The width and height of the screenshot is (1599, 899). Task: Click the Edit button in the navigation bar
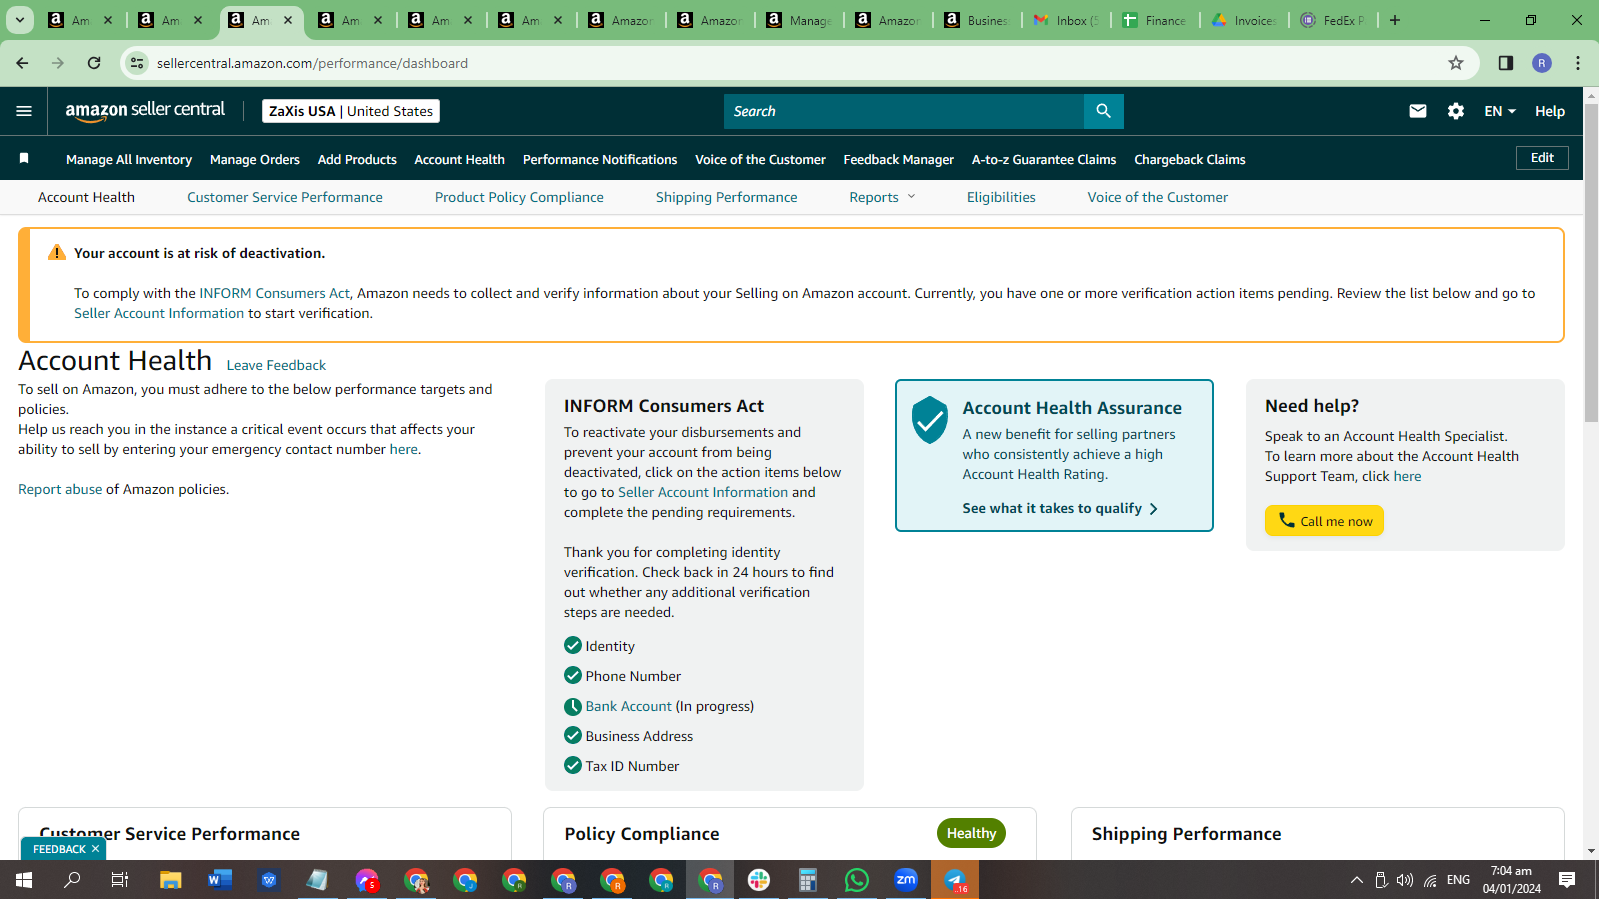tap(1542, 158)
